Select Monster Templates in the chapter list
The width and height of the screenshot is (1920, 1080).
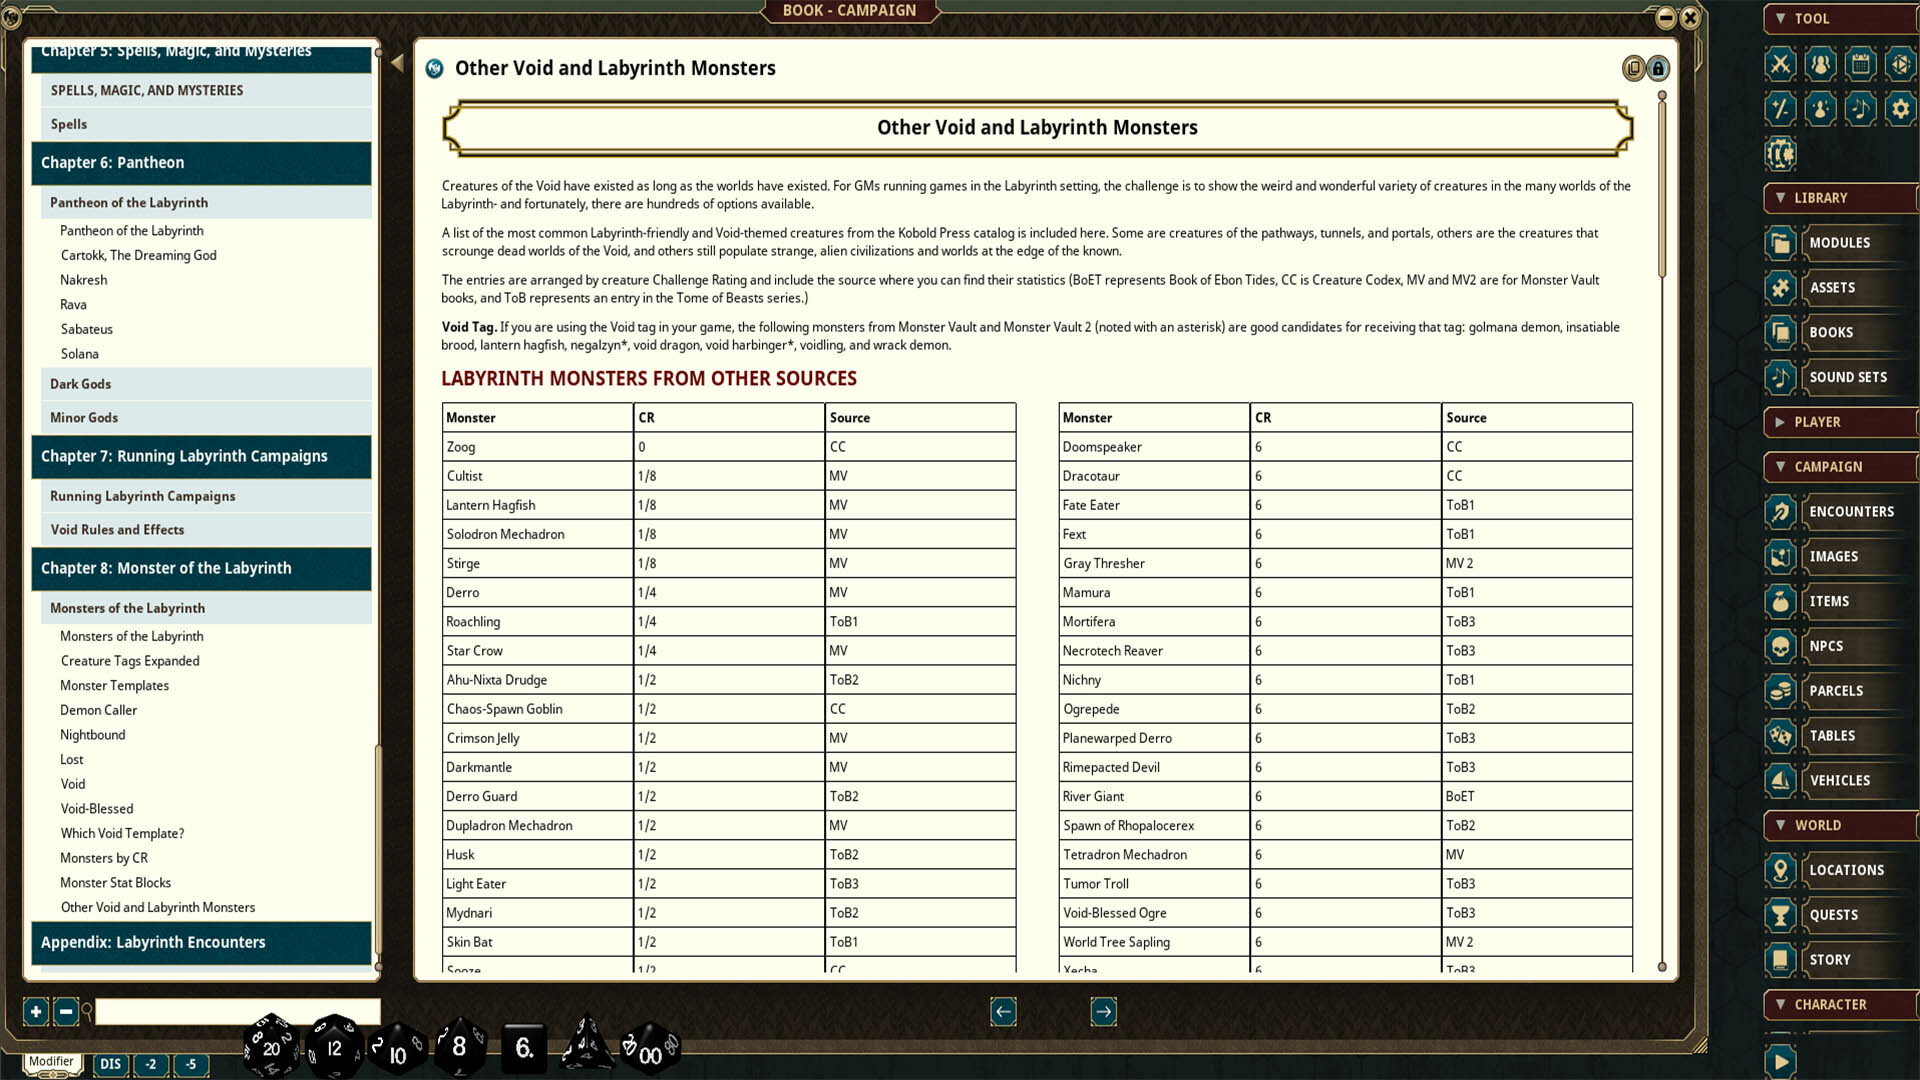tap(114, 685)
